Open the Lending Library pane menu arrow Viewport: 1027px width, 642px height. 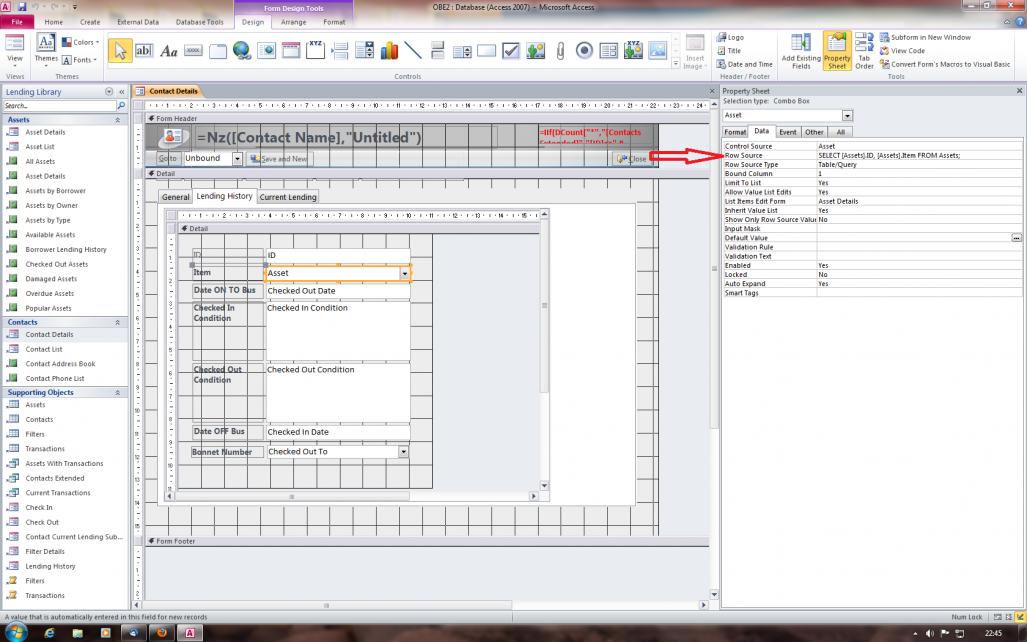(x=109, y=92)
